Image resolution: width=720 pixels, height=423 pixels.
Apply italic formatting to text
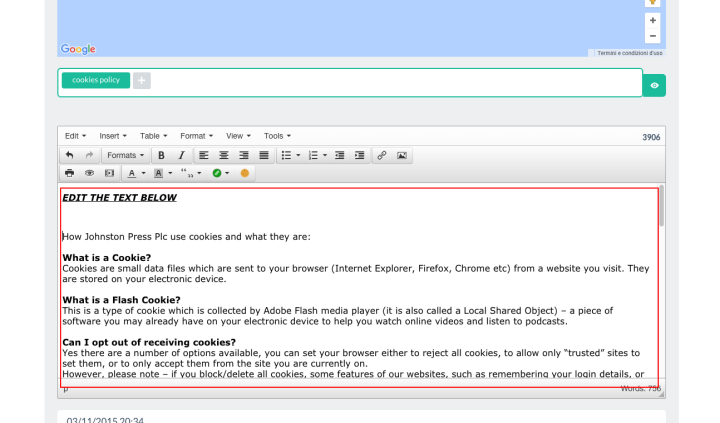click(x=181, y=156)
